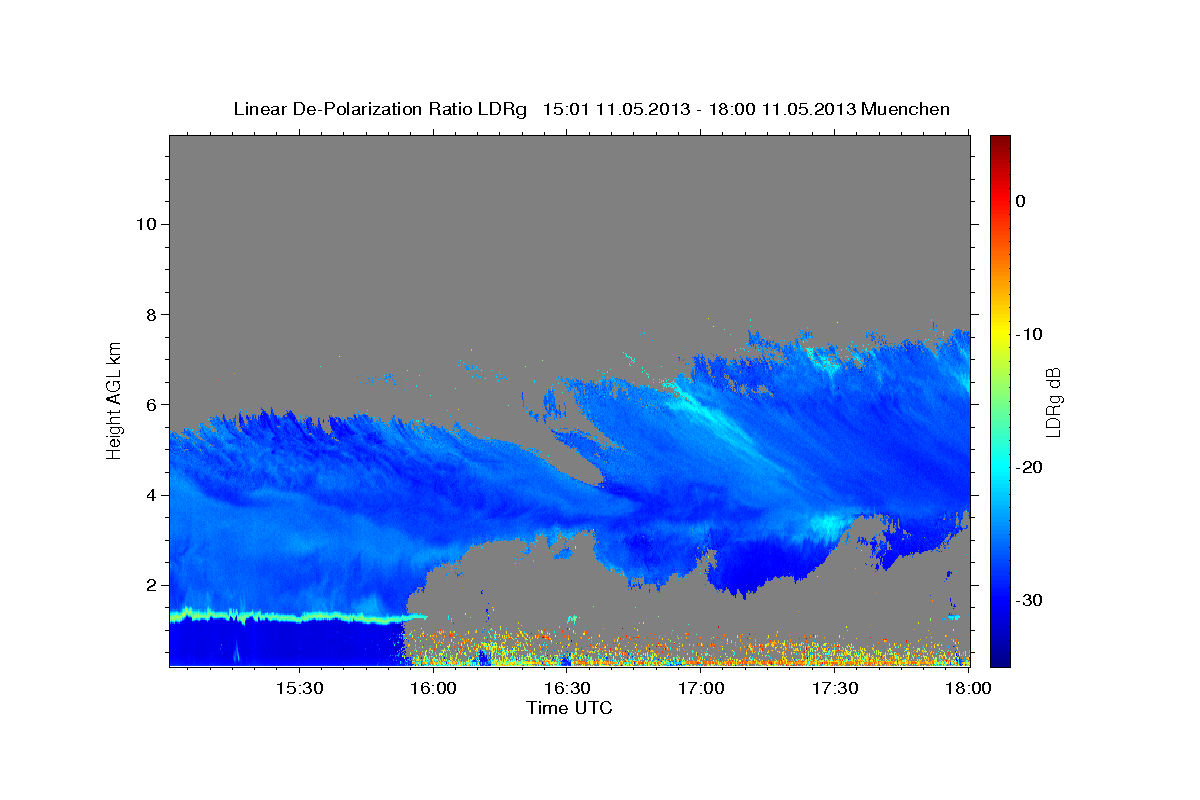Click the "Muenchen" location in the title
Viewport: 1200px width, 800px height.
tap(905, 109)
